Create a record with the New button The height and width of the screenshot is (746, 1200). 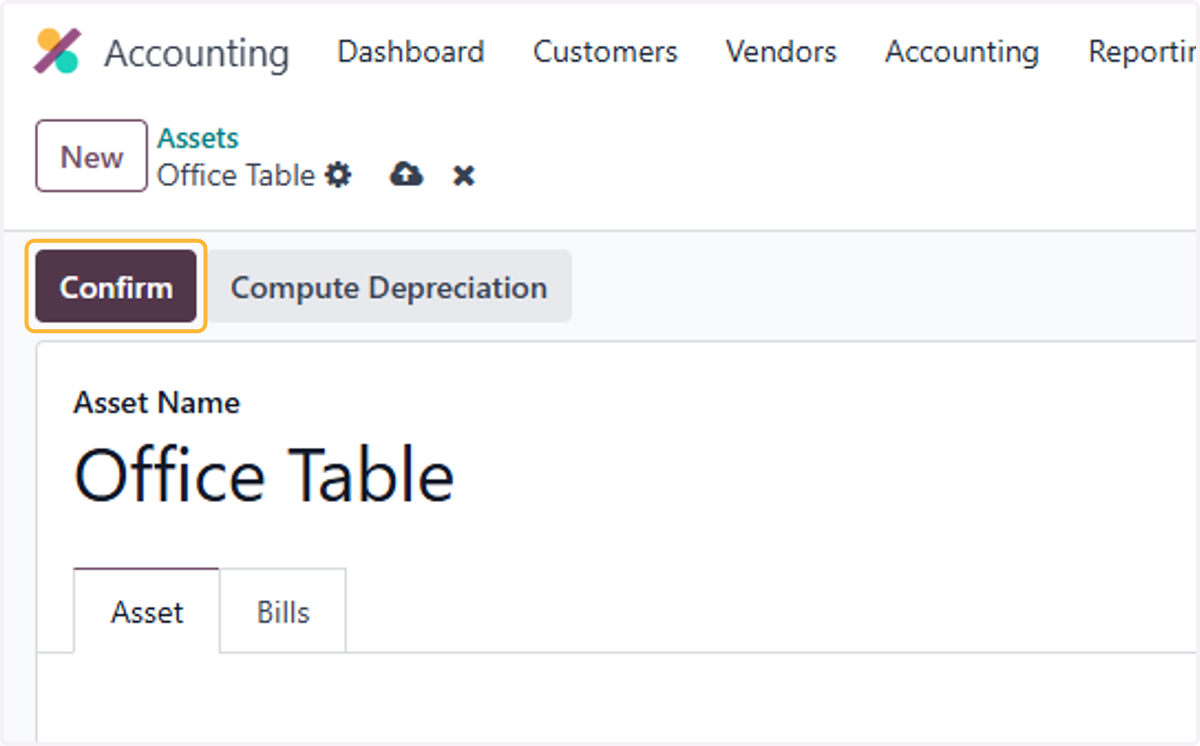coord(92,156)
